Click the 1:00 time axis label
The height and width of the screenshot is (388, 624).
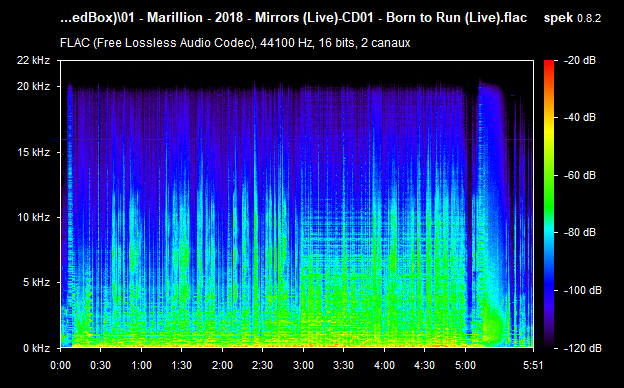tap(141, 365)
